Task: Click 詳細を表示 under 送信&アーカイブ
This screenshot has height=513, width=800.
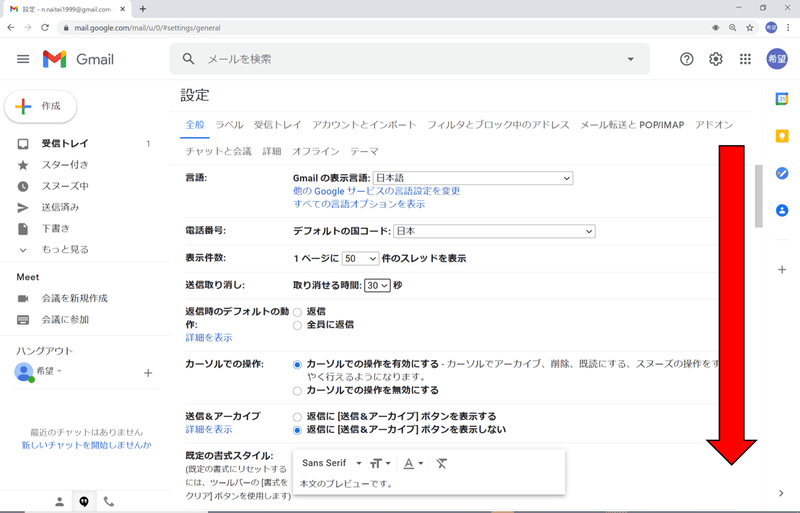Action: click(x=209, y=430)
